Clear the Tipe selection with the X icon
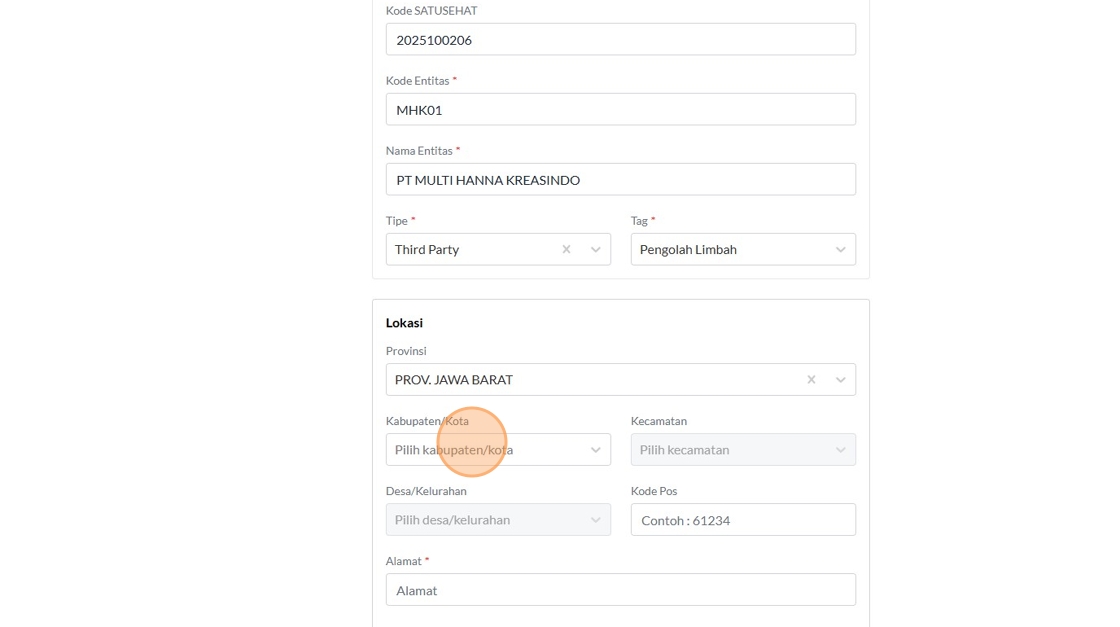1120x627 pixels. [x=566, y=250]
